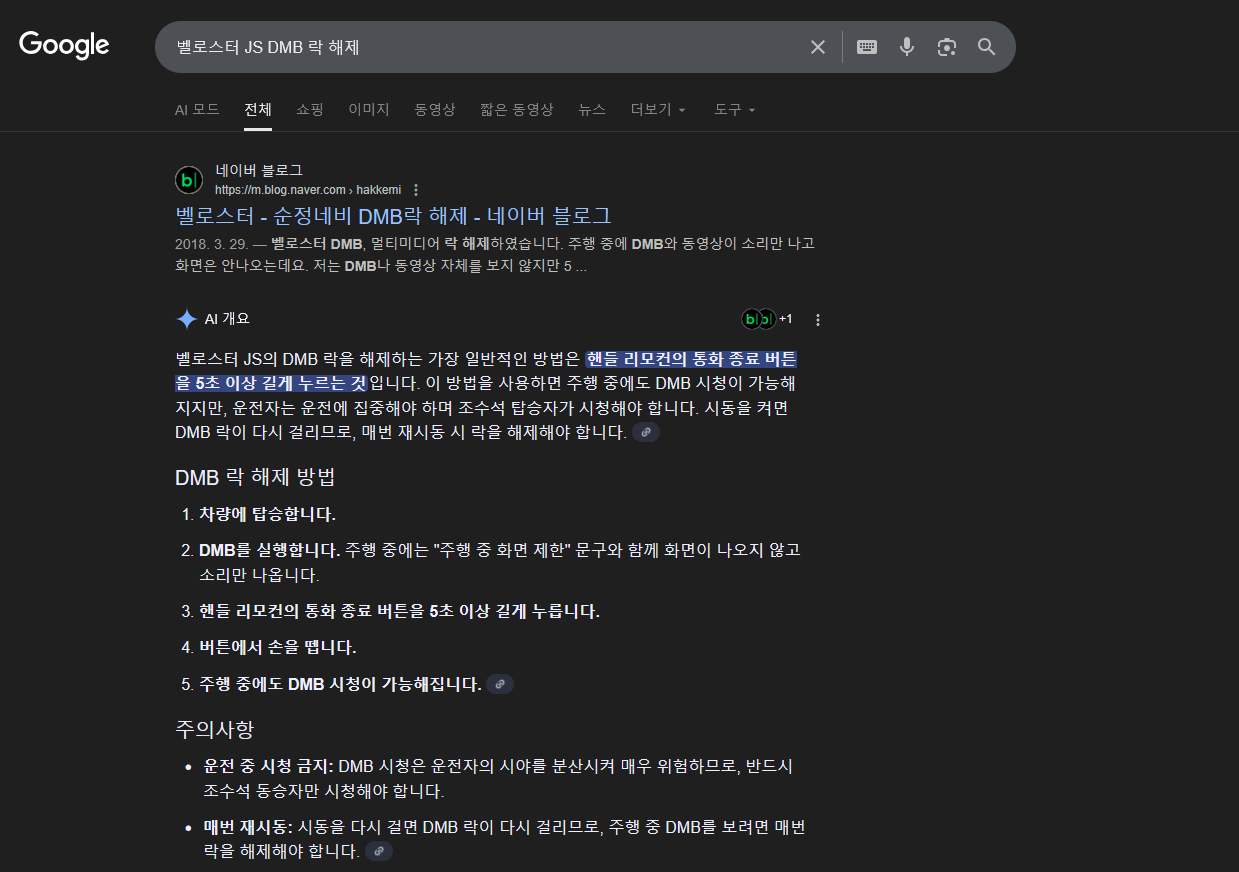The image size is (1239, 872).
Task: Open the source icons with +1 badge
Action: [767, 319]
